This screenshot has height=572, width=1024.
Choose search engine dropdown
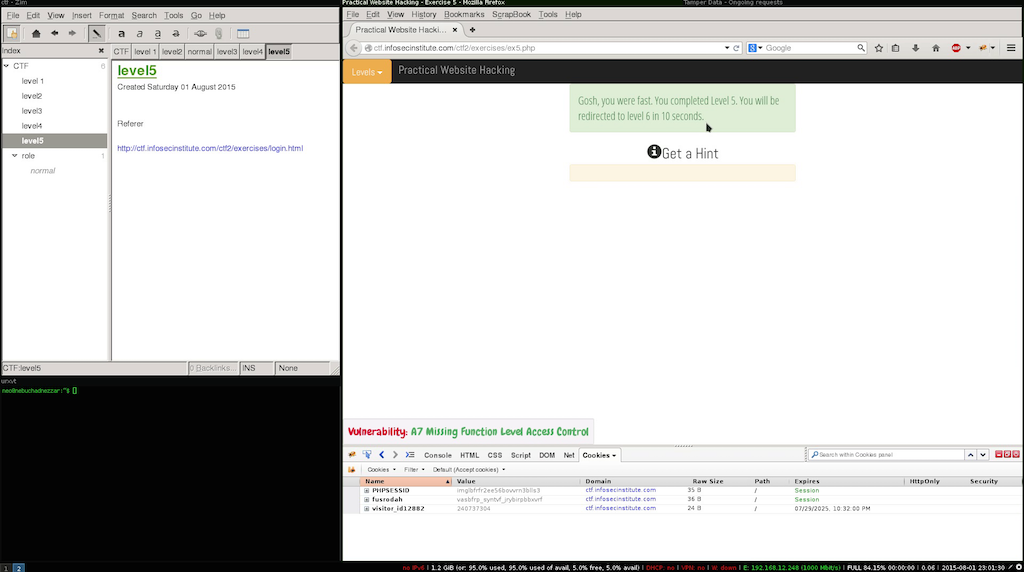[755, 48]
